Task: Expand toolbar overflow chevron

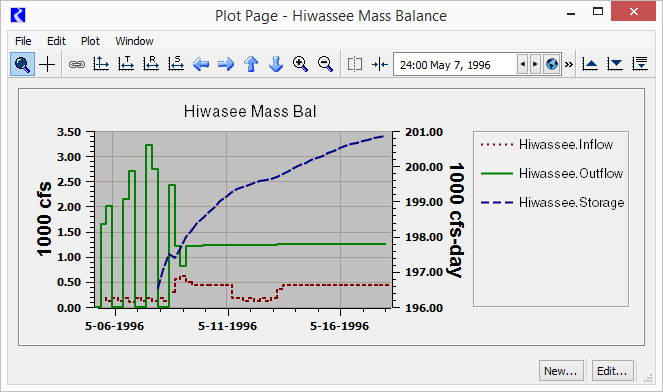Action: pos(569,65)
